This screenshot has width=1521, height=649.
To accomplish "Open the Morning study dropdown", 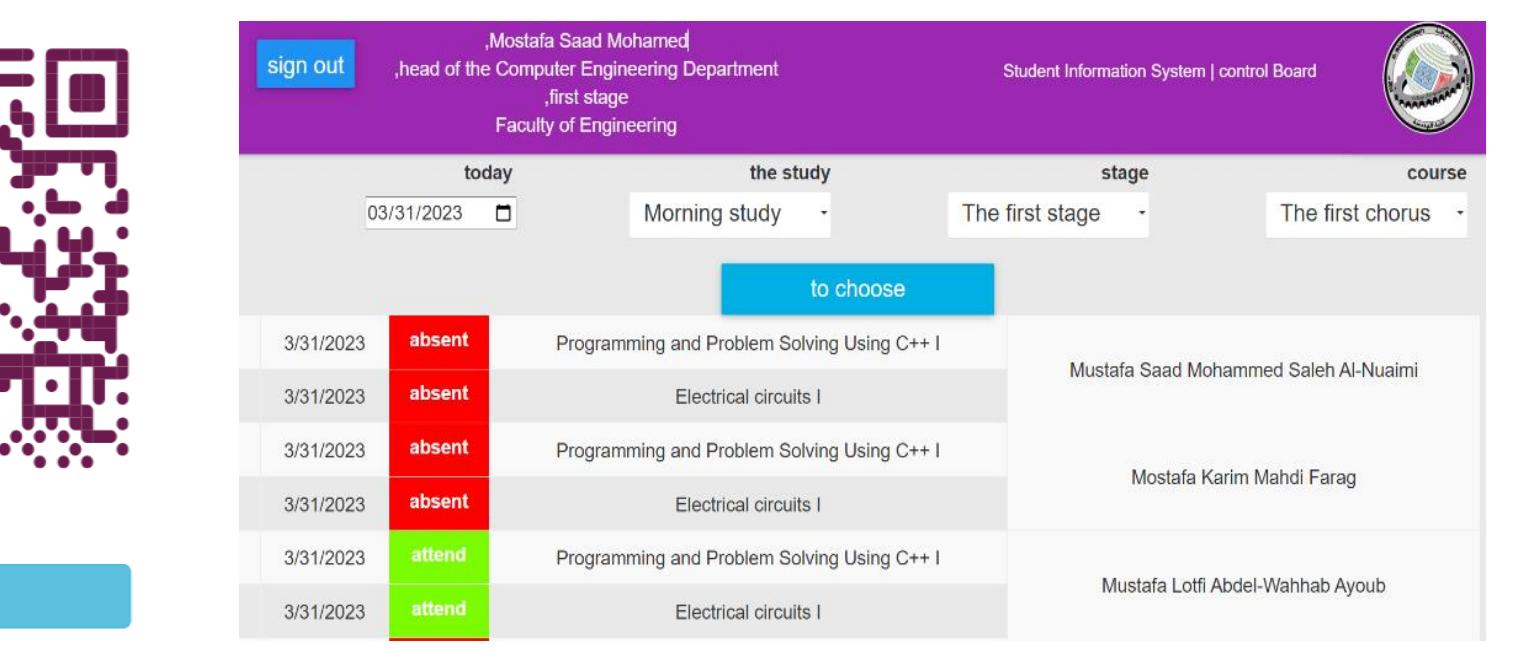I will pyautogui.click(x=729, y=214).
